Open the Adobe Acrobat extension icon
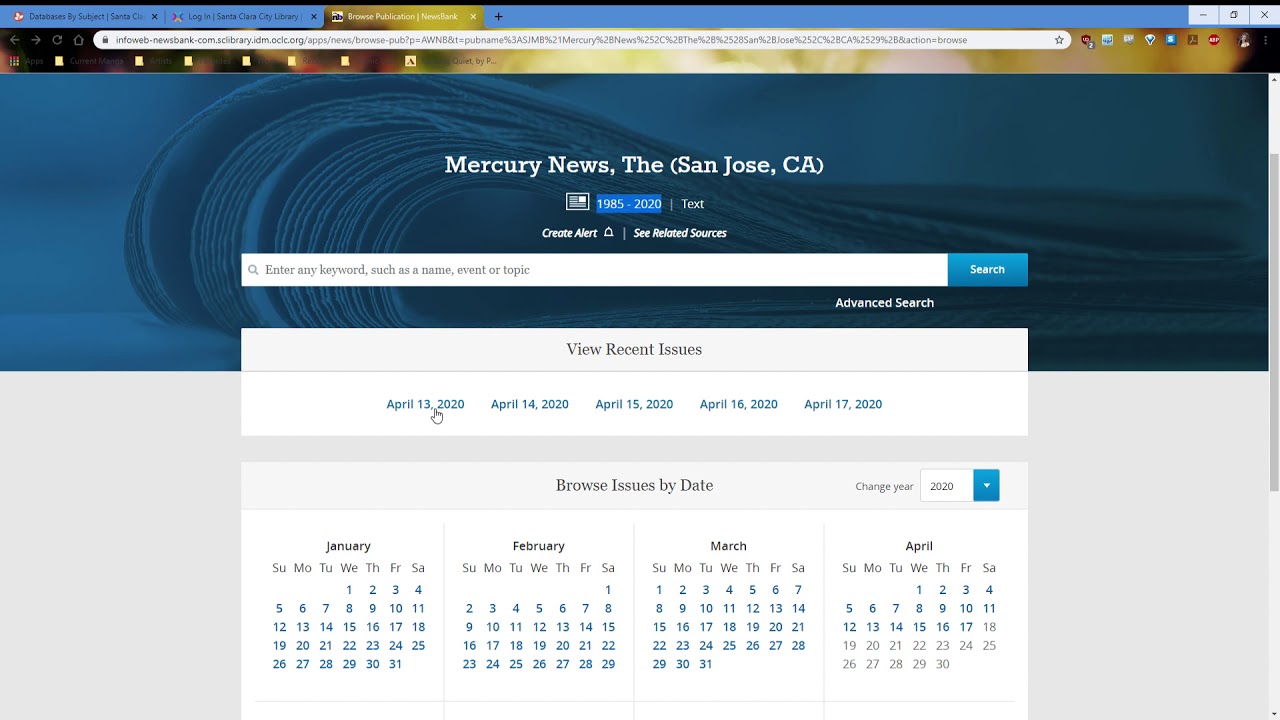This screenshot has width=1280, height=720. [x=1192, y=40]
